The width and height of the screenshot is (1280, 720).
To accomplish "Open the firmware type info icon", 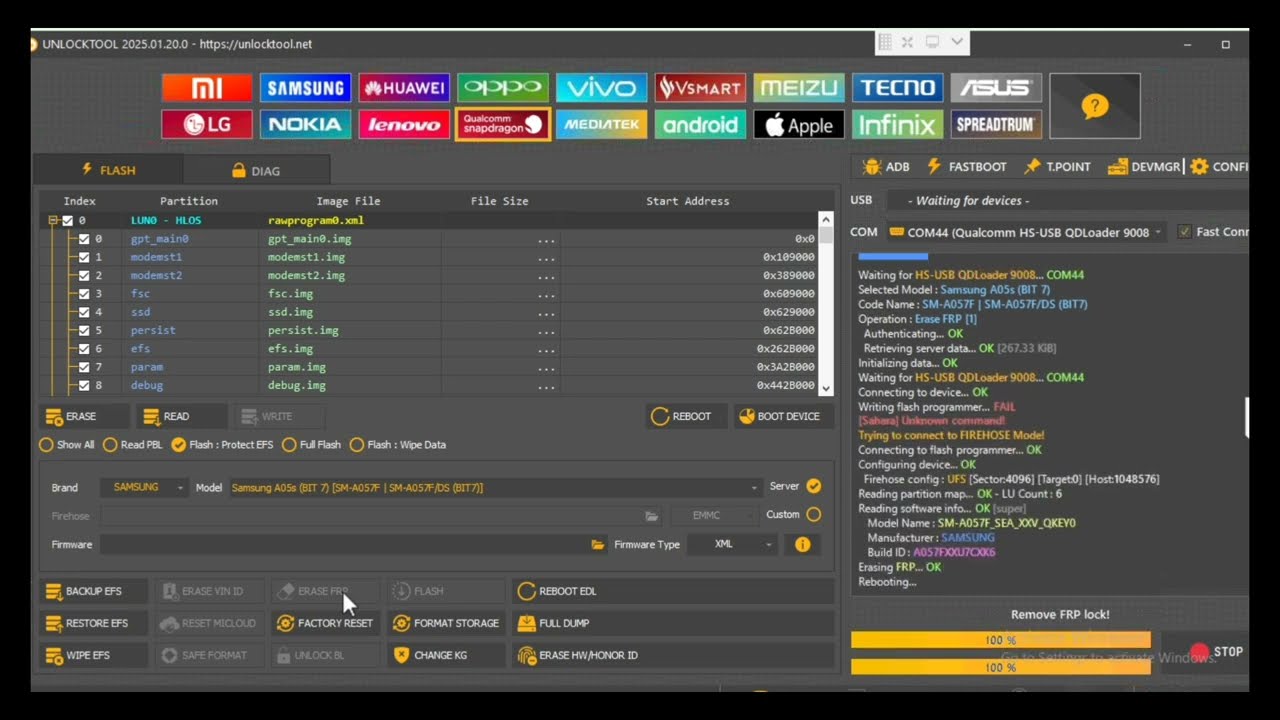I will tap(802, 545).
